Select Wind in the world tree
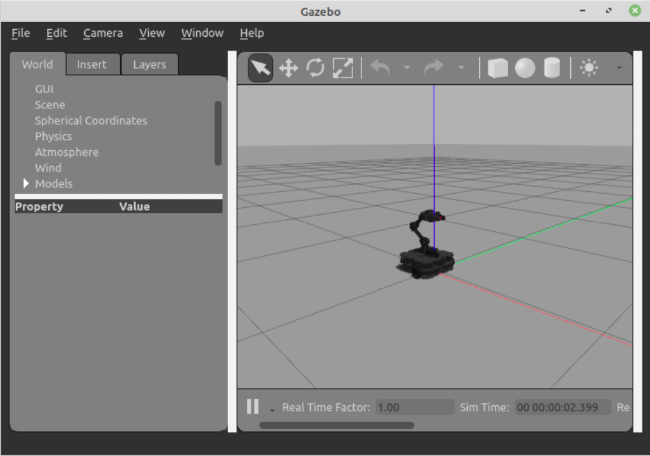The height and width of the screenshot is (456, 650). (48, 168)
